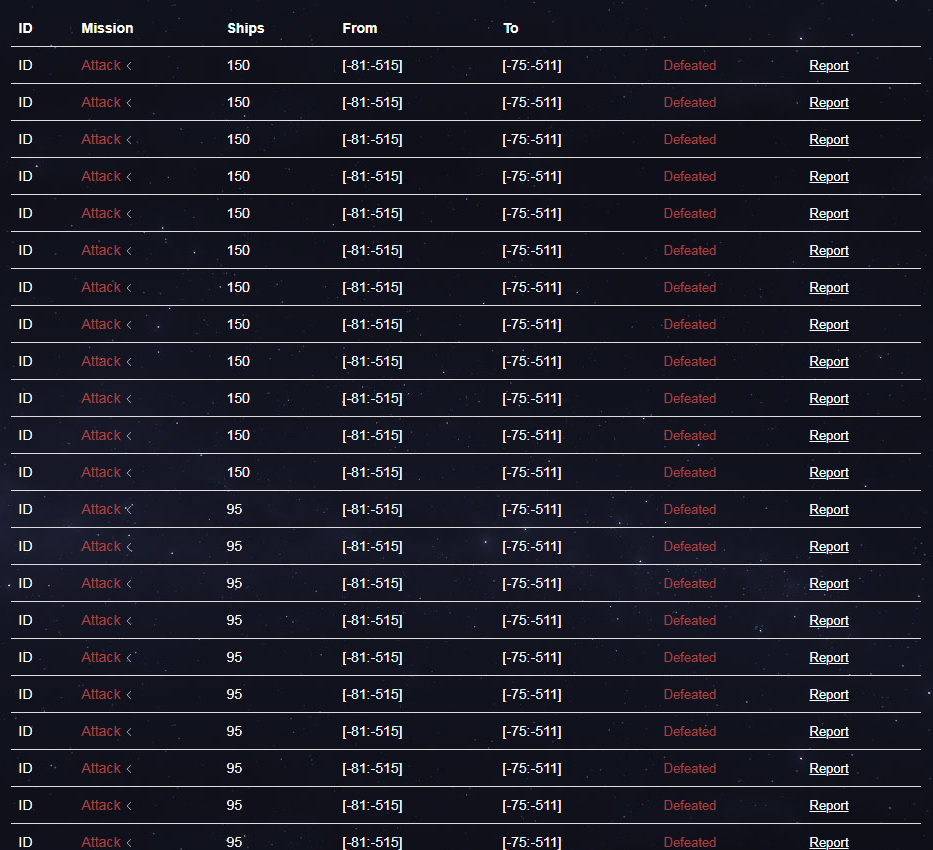This screenshot has height=850, width=933.
Task: Select the 150 ships value in first row
Action: click(238, 66)
